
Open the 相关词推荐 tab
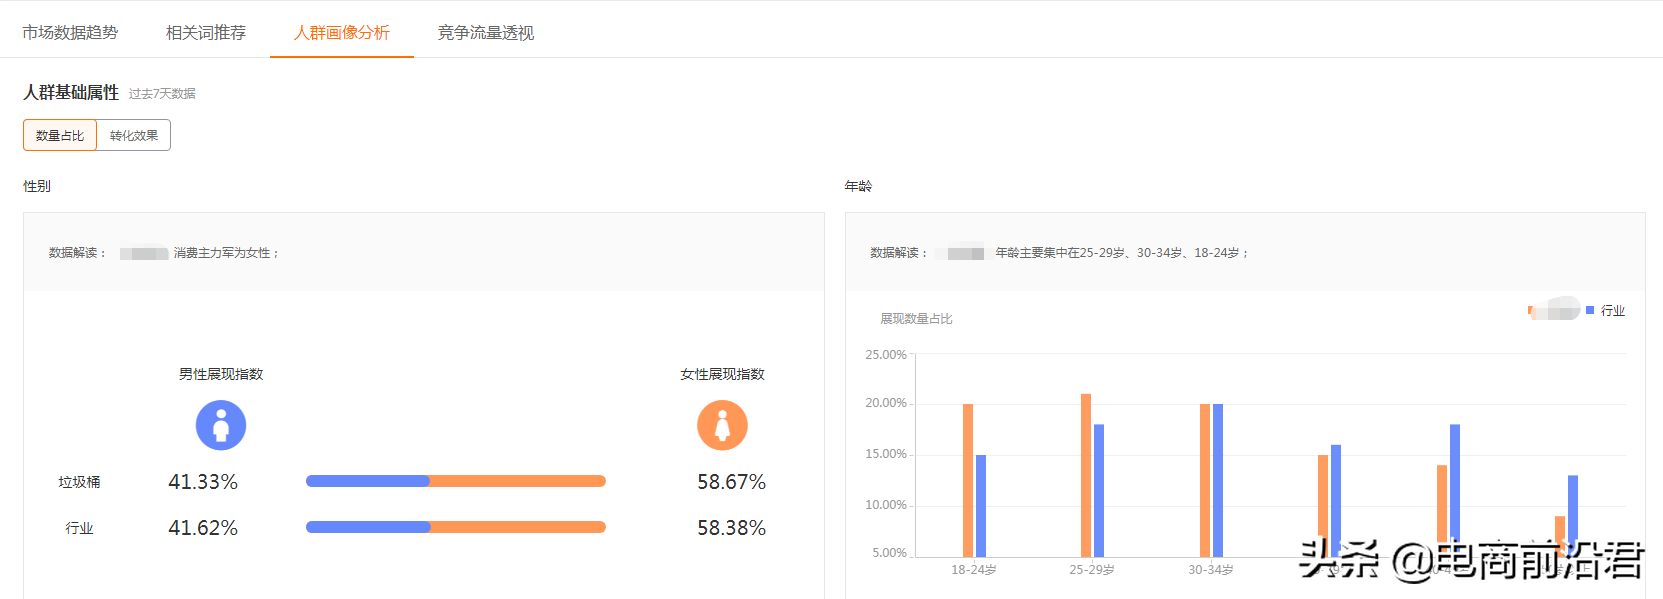(206, 33)
